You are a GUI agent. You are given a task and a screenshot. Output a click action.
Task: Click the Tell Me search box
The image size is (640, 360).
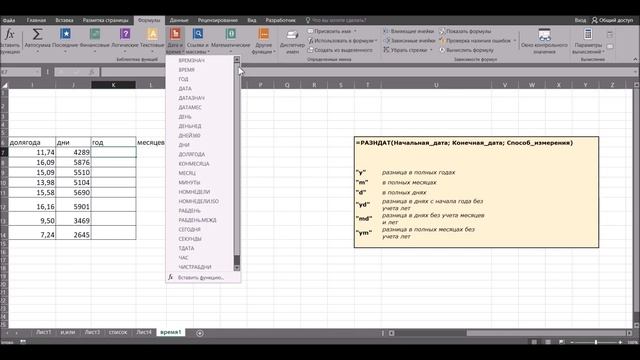336,20
